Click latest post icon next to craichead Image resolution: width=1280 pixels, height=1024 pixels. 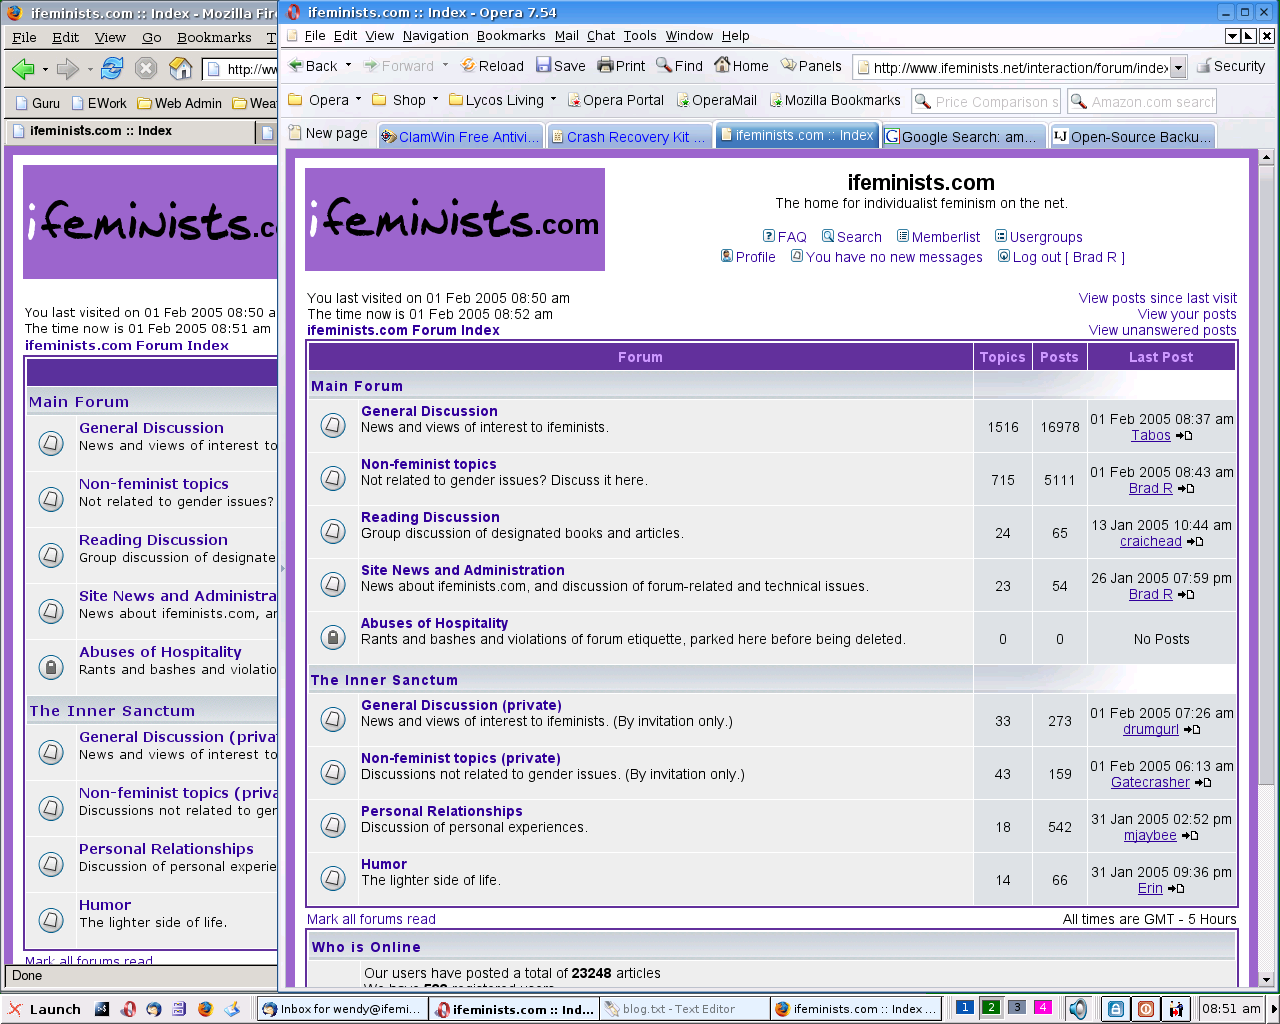pos(1195,542)
